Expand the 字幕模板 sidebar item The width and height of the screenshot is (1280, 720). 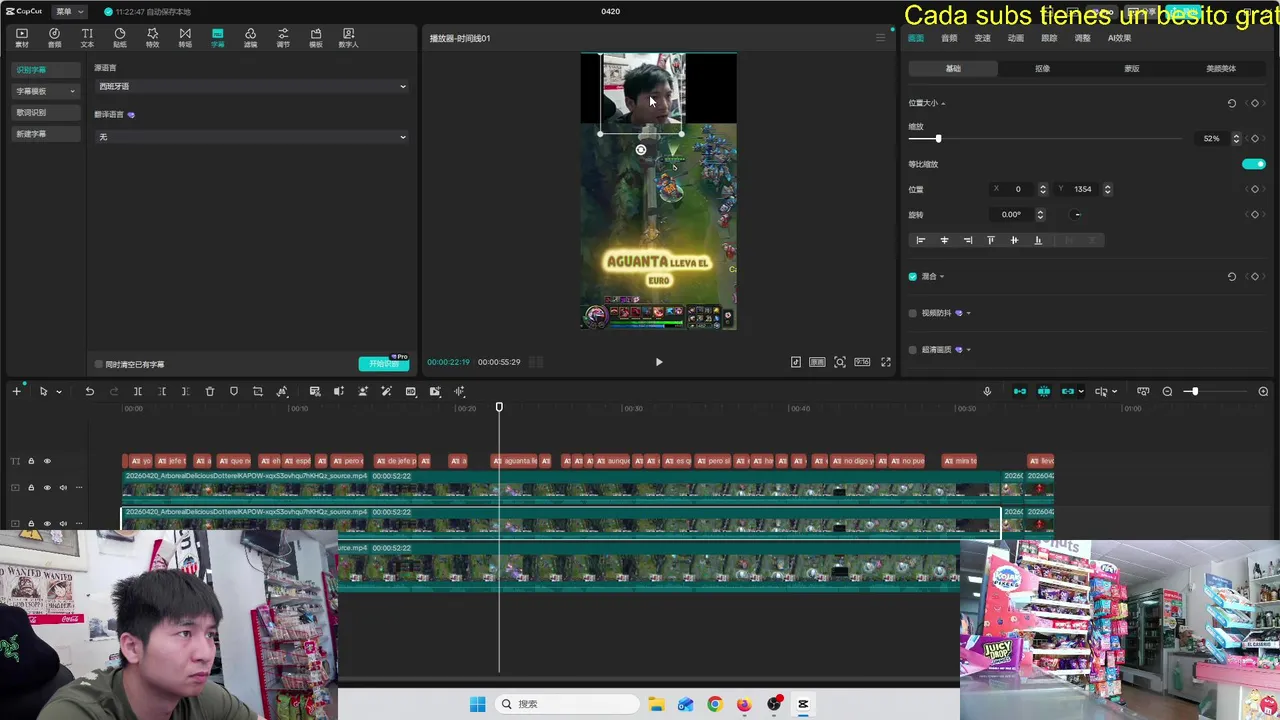[45, 91]
